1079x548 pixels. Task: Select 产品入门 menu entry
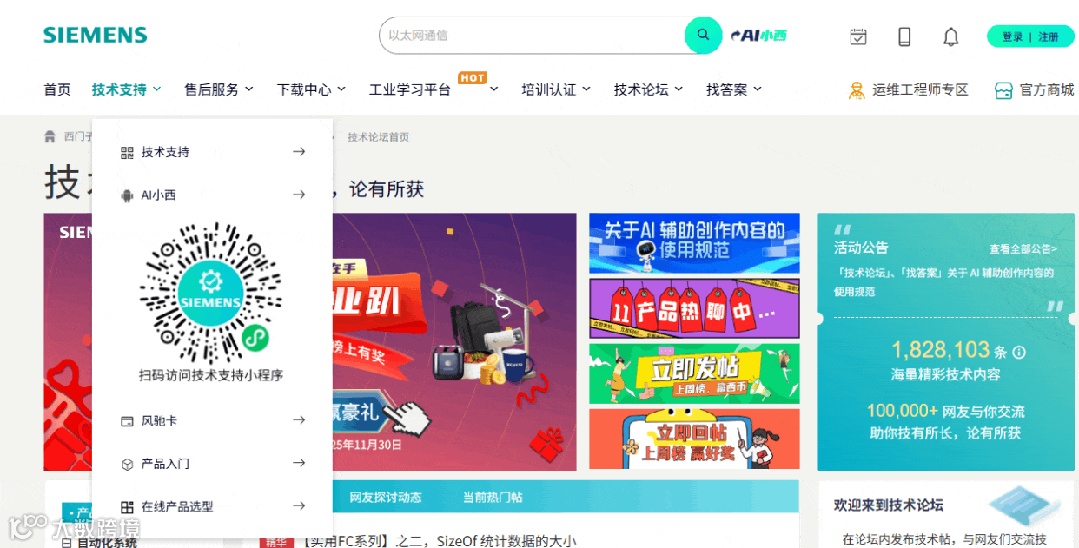coord(213,463)
